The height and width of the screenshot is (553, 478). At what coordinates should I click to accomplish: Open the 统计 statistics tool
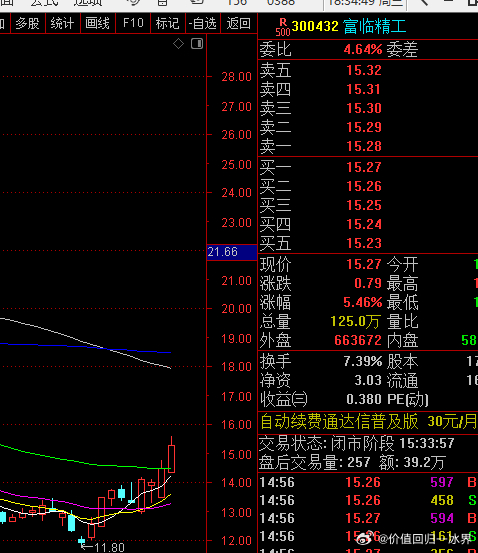62,24
